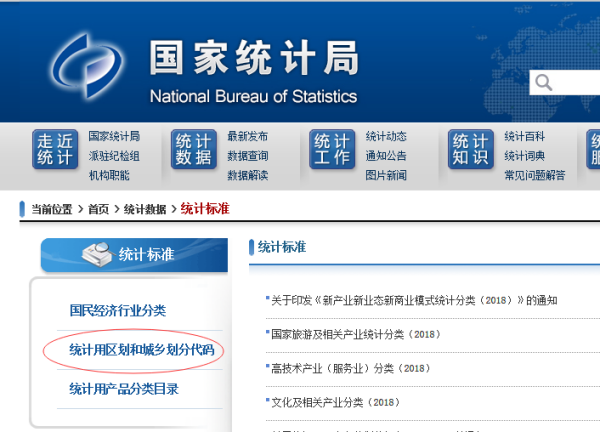This screenshot has height=432, width=600.
Task: Open the 通知公告 nav link
Action: coord(386,156)
